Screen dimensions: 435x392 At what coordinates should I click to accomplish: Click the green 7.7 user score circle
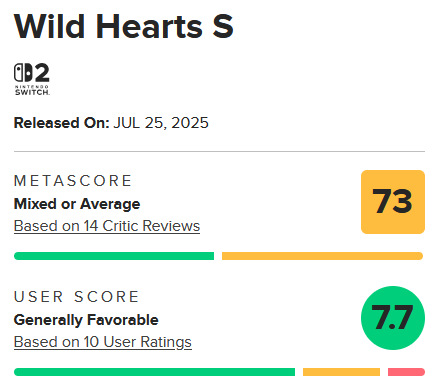click(x=393, y=318)
